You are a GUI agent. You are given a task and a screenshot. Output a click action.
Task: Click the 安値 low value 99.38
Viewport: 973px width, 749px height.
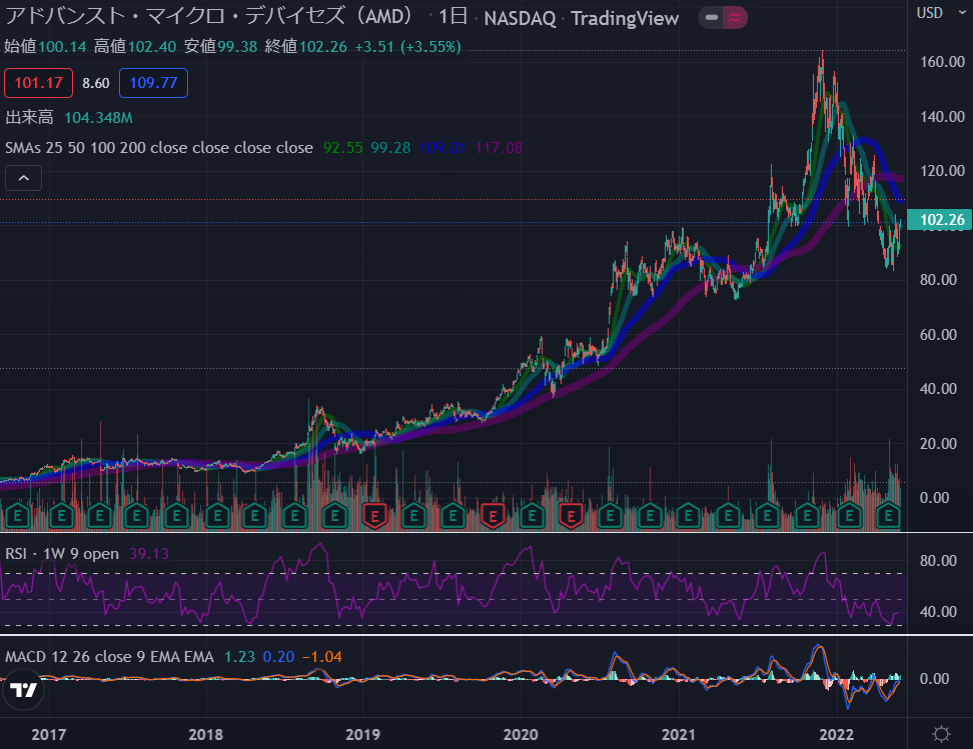pyautogui.click(x=237, y=47)
